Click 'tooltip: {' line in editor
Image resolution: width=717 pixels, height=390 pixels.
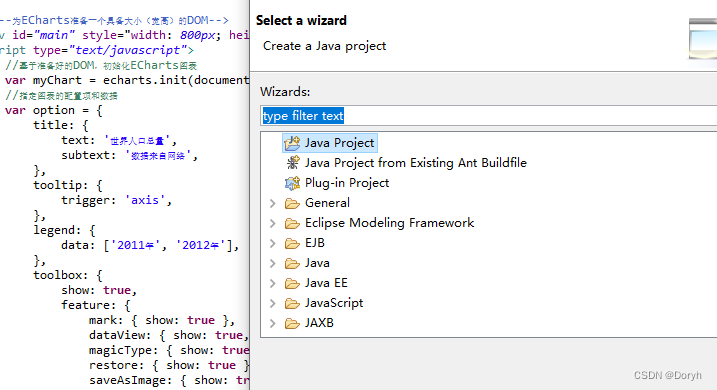(x=68, y=185)
